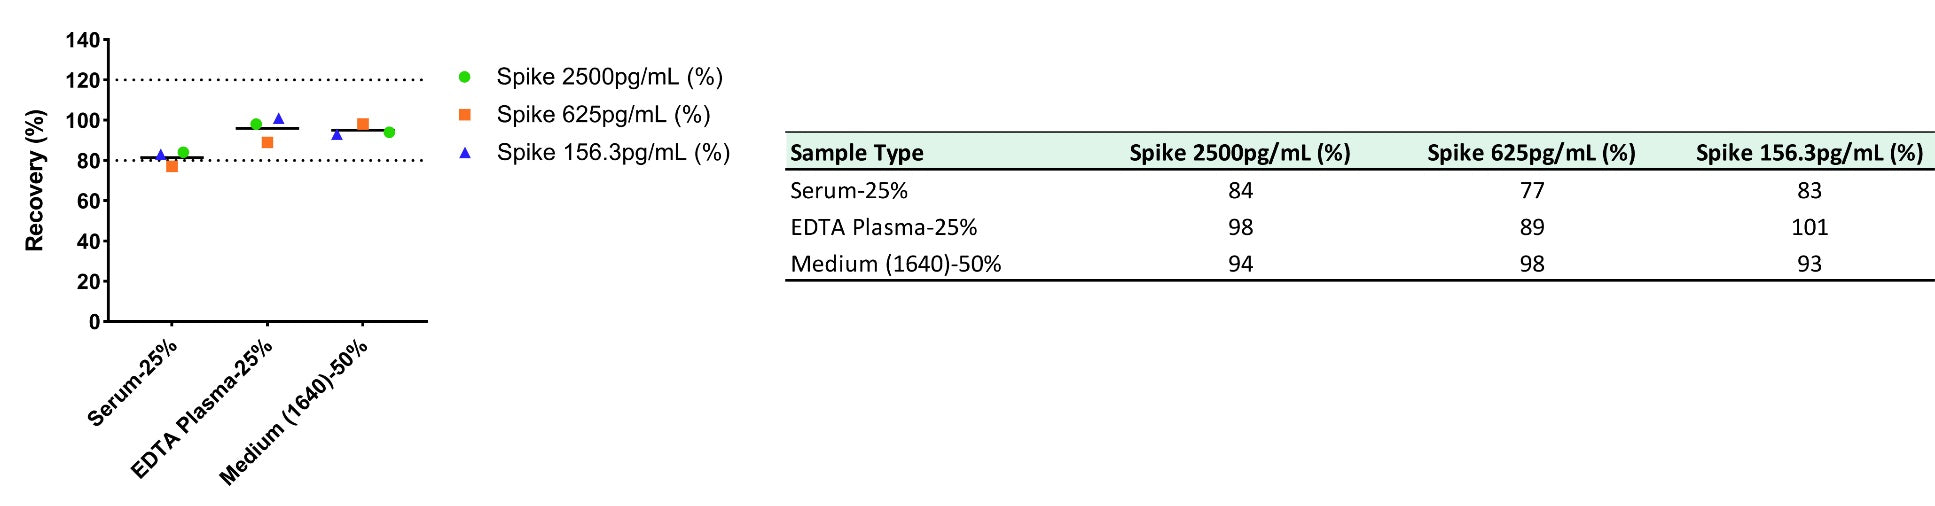Click the 120 tick on the y-axis
The height and width of the screenshot is (506, 1935).
point(83,80)
